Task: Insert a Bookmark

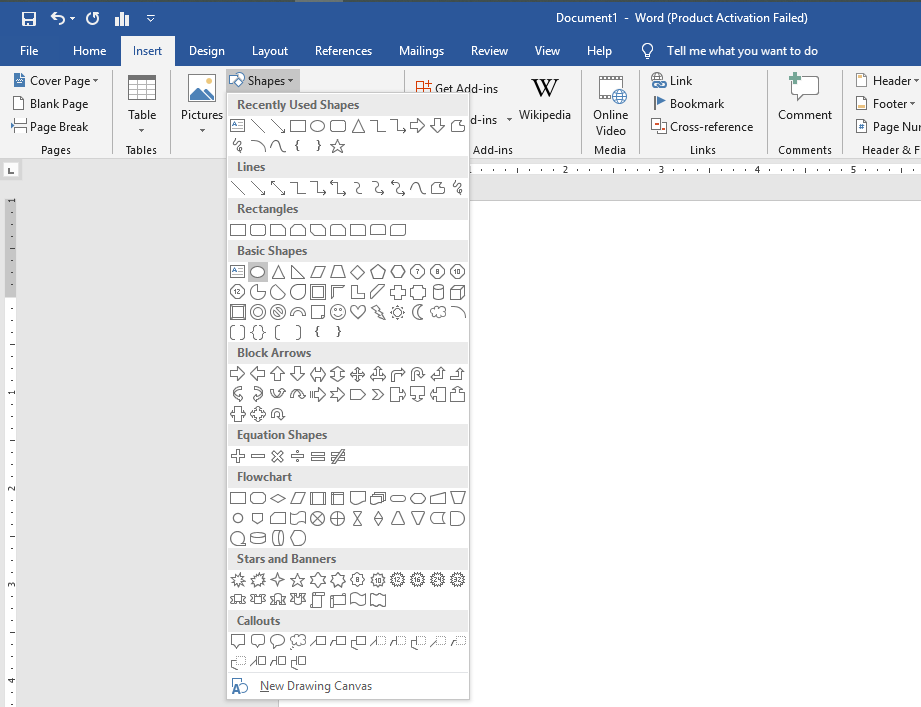Action: pos(689,104)
